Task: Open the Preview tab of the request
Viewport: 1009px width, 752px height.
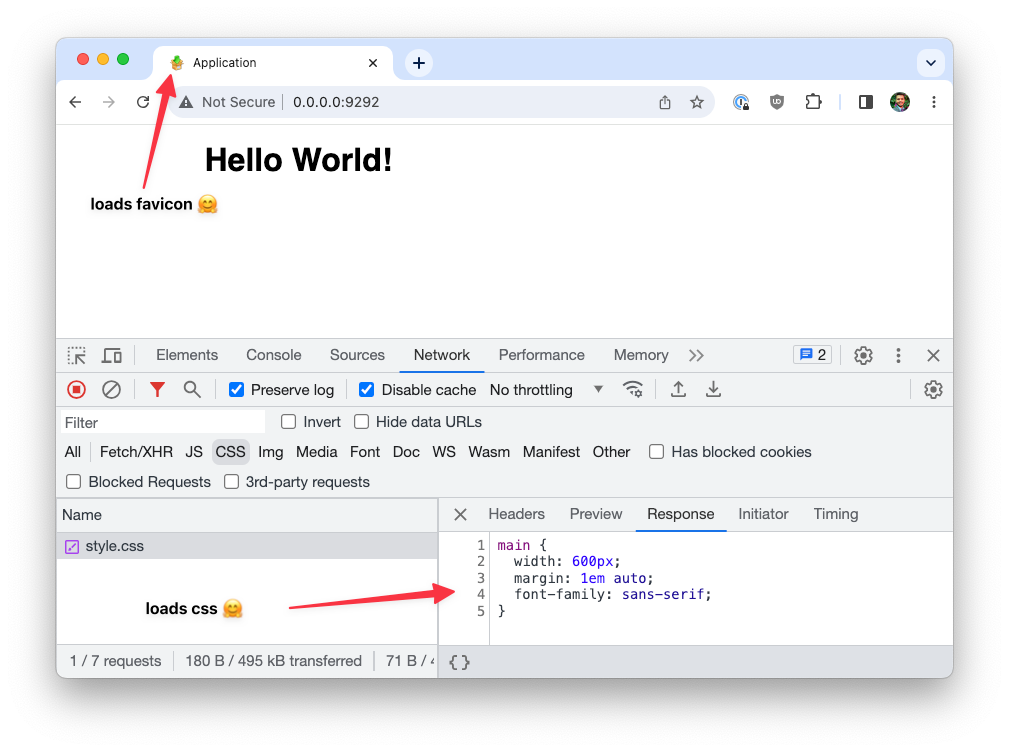Action: click(x=596, y=514)
